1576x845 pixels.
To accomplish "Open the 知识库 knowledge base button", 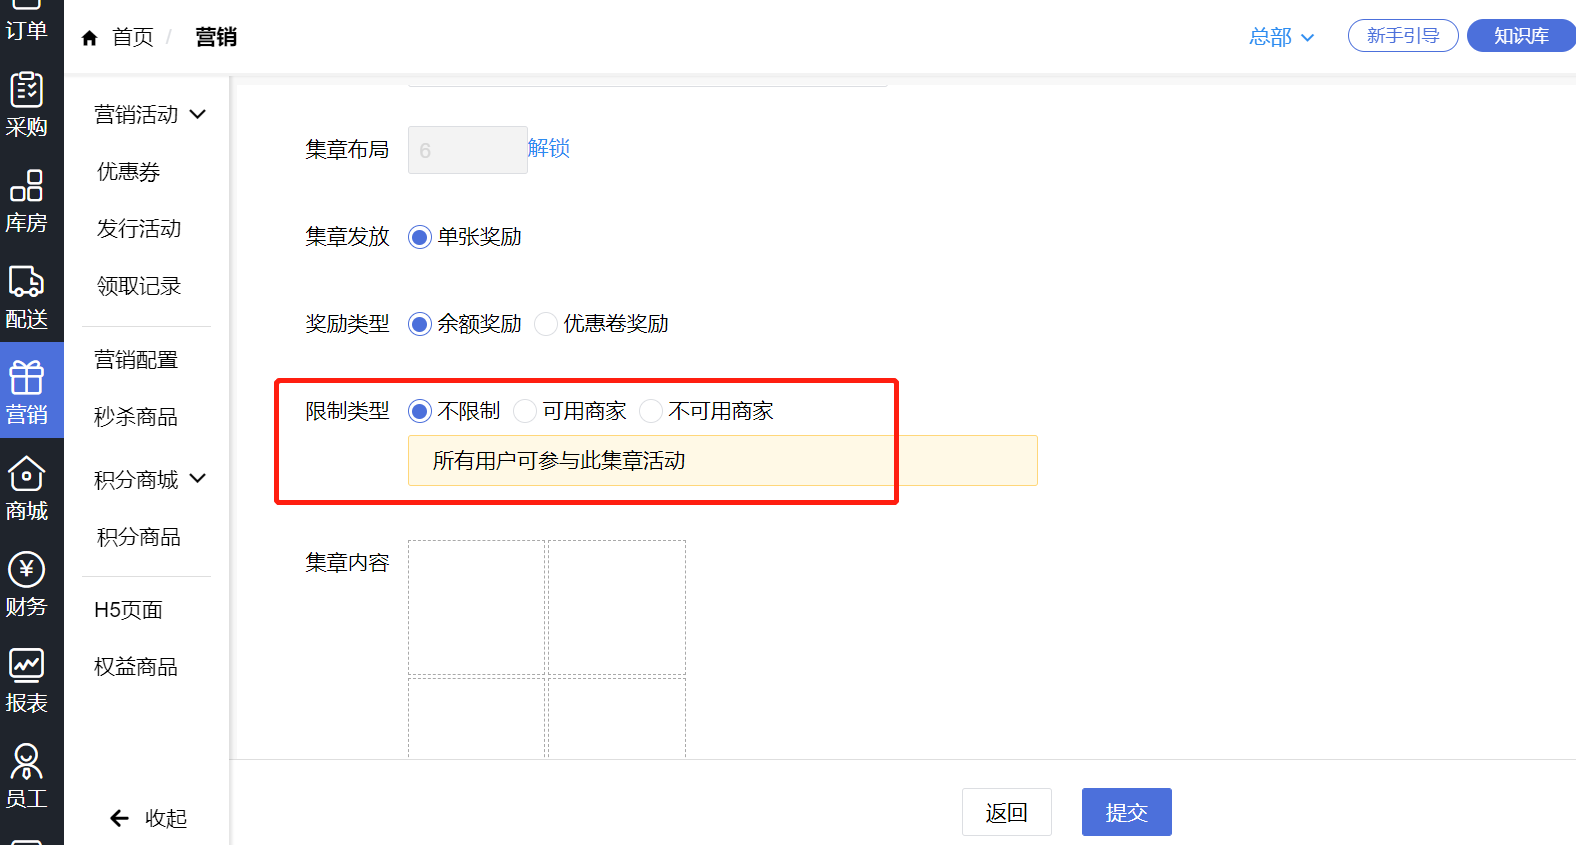I will 1521,36.
